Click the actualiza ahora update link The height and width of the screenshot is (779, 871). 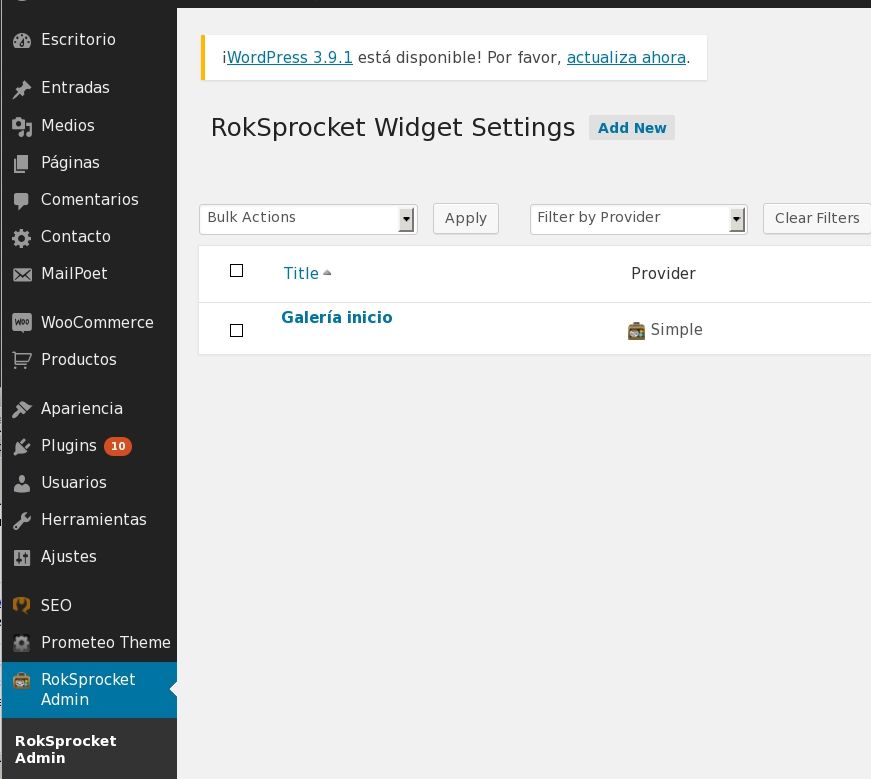626,57
